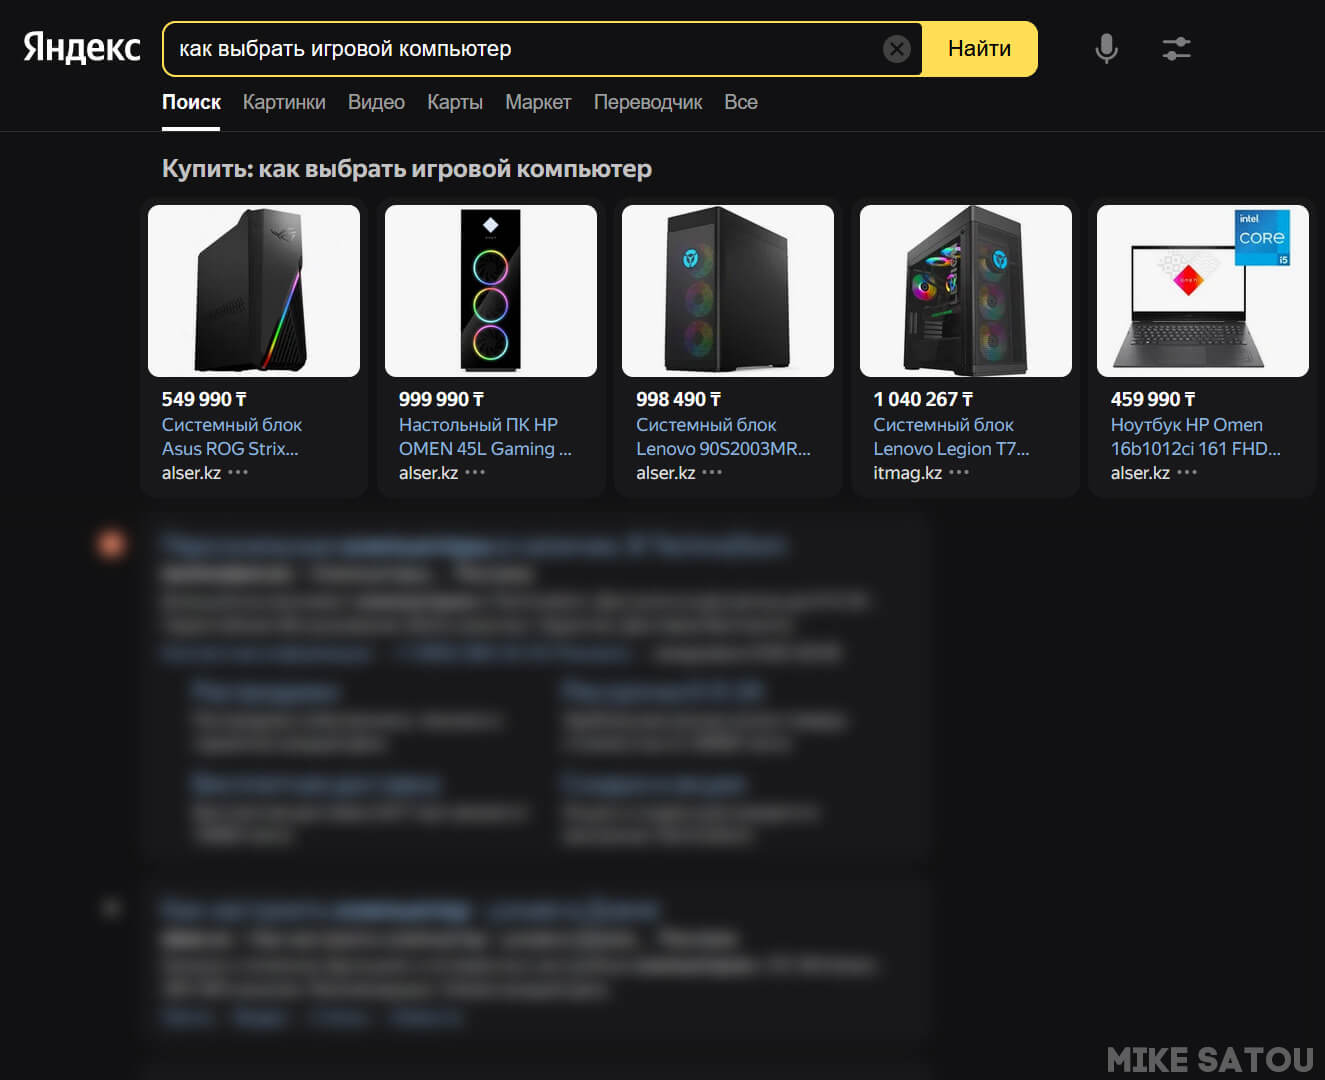Screen dimensions: 1325x1080
Task: Click alser.kz under Asus ROG Strix
Action: click(x=191, y=472)
